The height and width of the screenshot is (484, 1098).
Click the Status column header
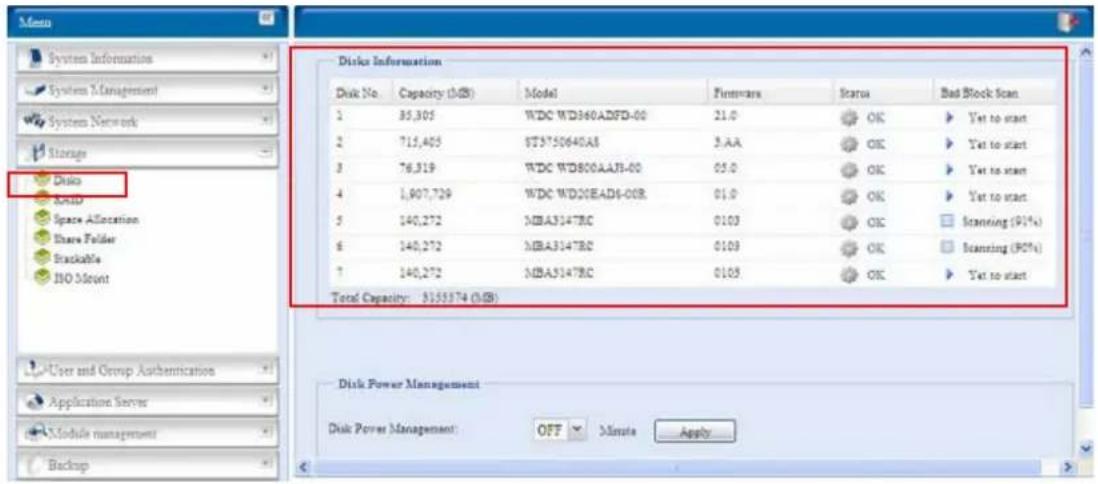[854, 92]
